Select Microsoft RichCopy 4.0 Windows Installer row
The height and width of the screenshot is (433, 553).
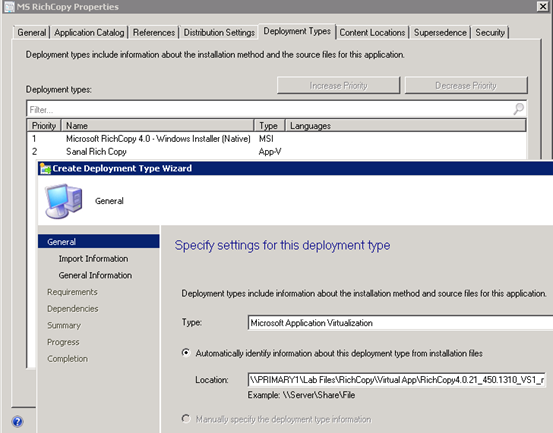tap(276, 139)
